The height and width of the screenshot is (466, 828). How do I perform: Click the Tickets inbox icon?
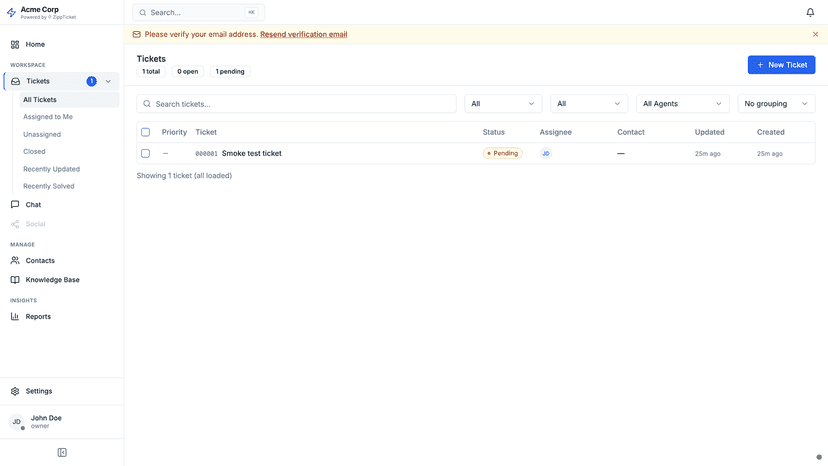[x=15, y=81]
